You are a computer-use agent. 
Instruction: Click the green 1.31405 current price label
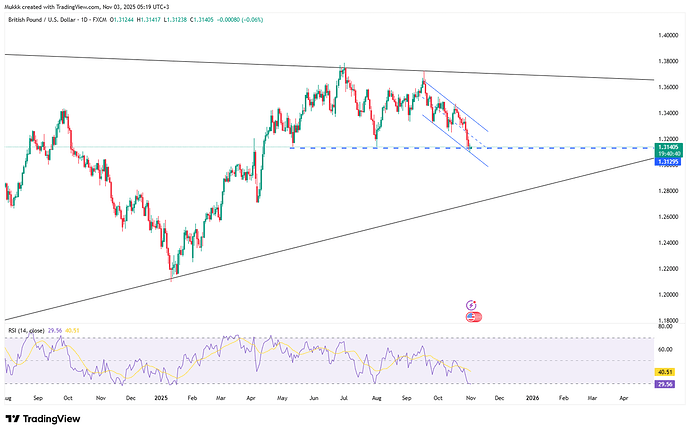click(x=667, y=146)
